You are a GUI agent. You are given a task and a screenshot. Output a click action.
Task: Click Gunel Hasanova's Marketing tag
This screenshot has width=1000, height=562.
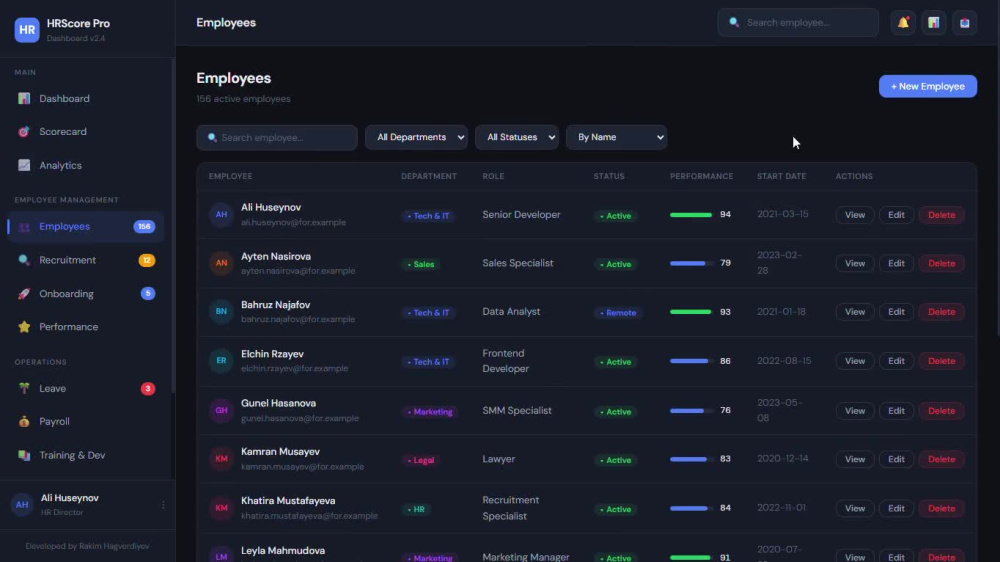(430, 411)
